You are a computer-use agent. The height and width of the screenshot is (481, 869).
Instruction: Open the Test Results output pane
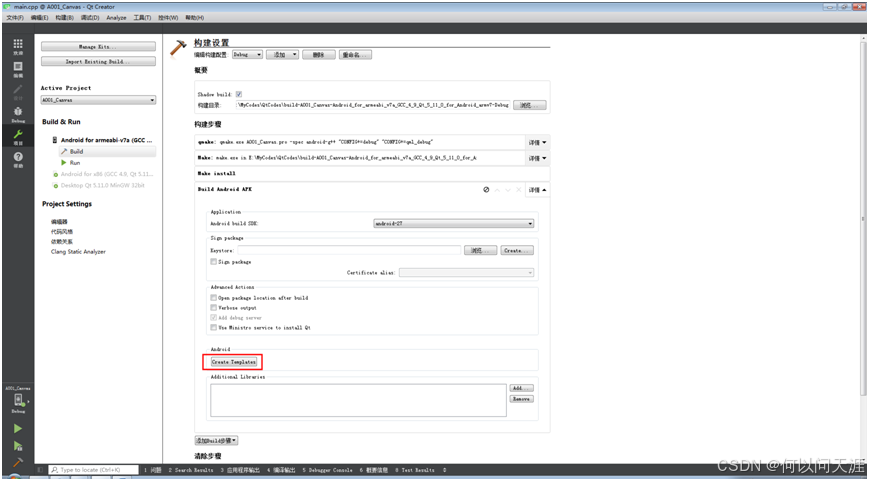click(x=415, y=470)
